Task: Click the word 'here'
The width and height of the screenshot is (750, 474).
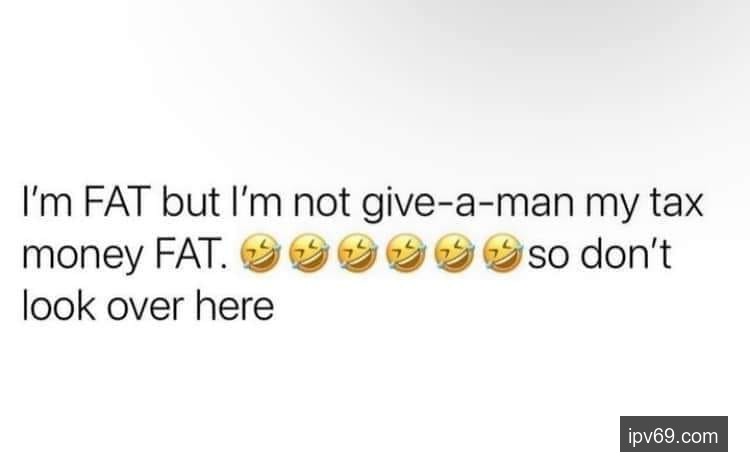Action: [x=234, y=304]
